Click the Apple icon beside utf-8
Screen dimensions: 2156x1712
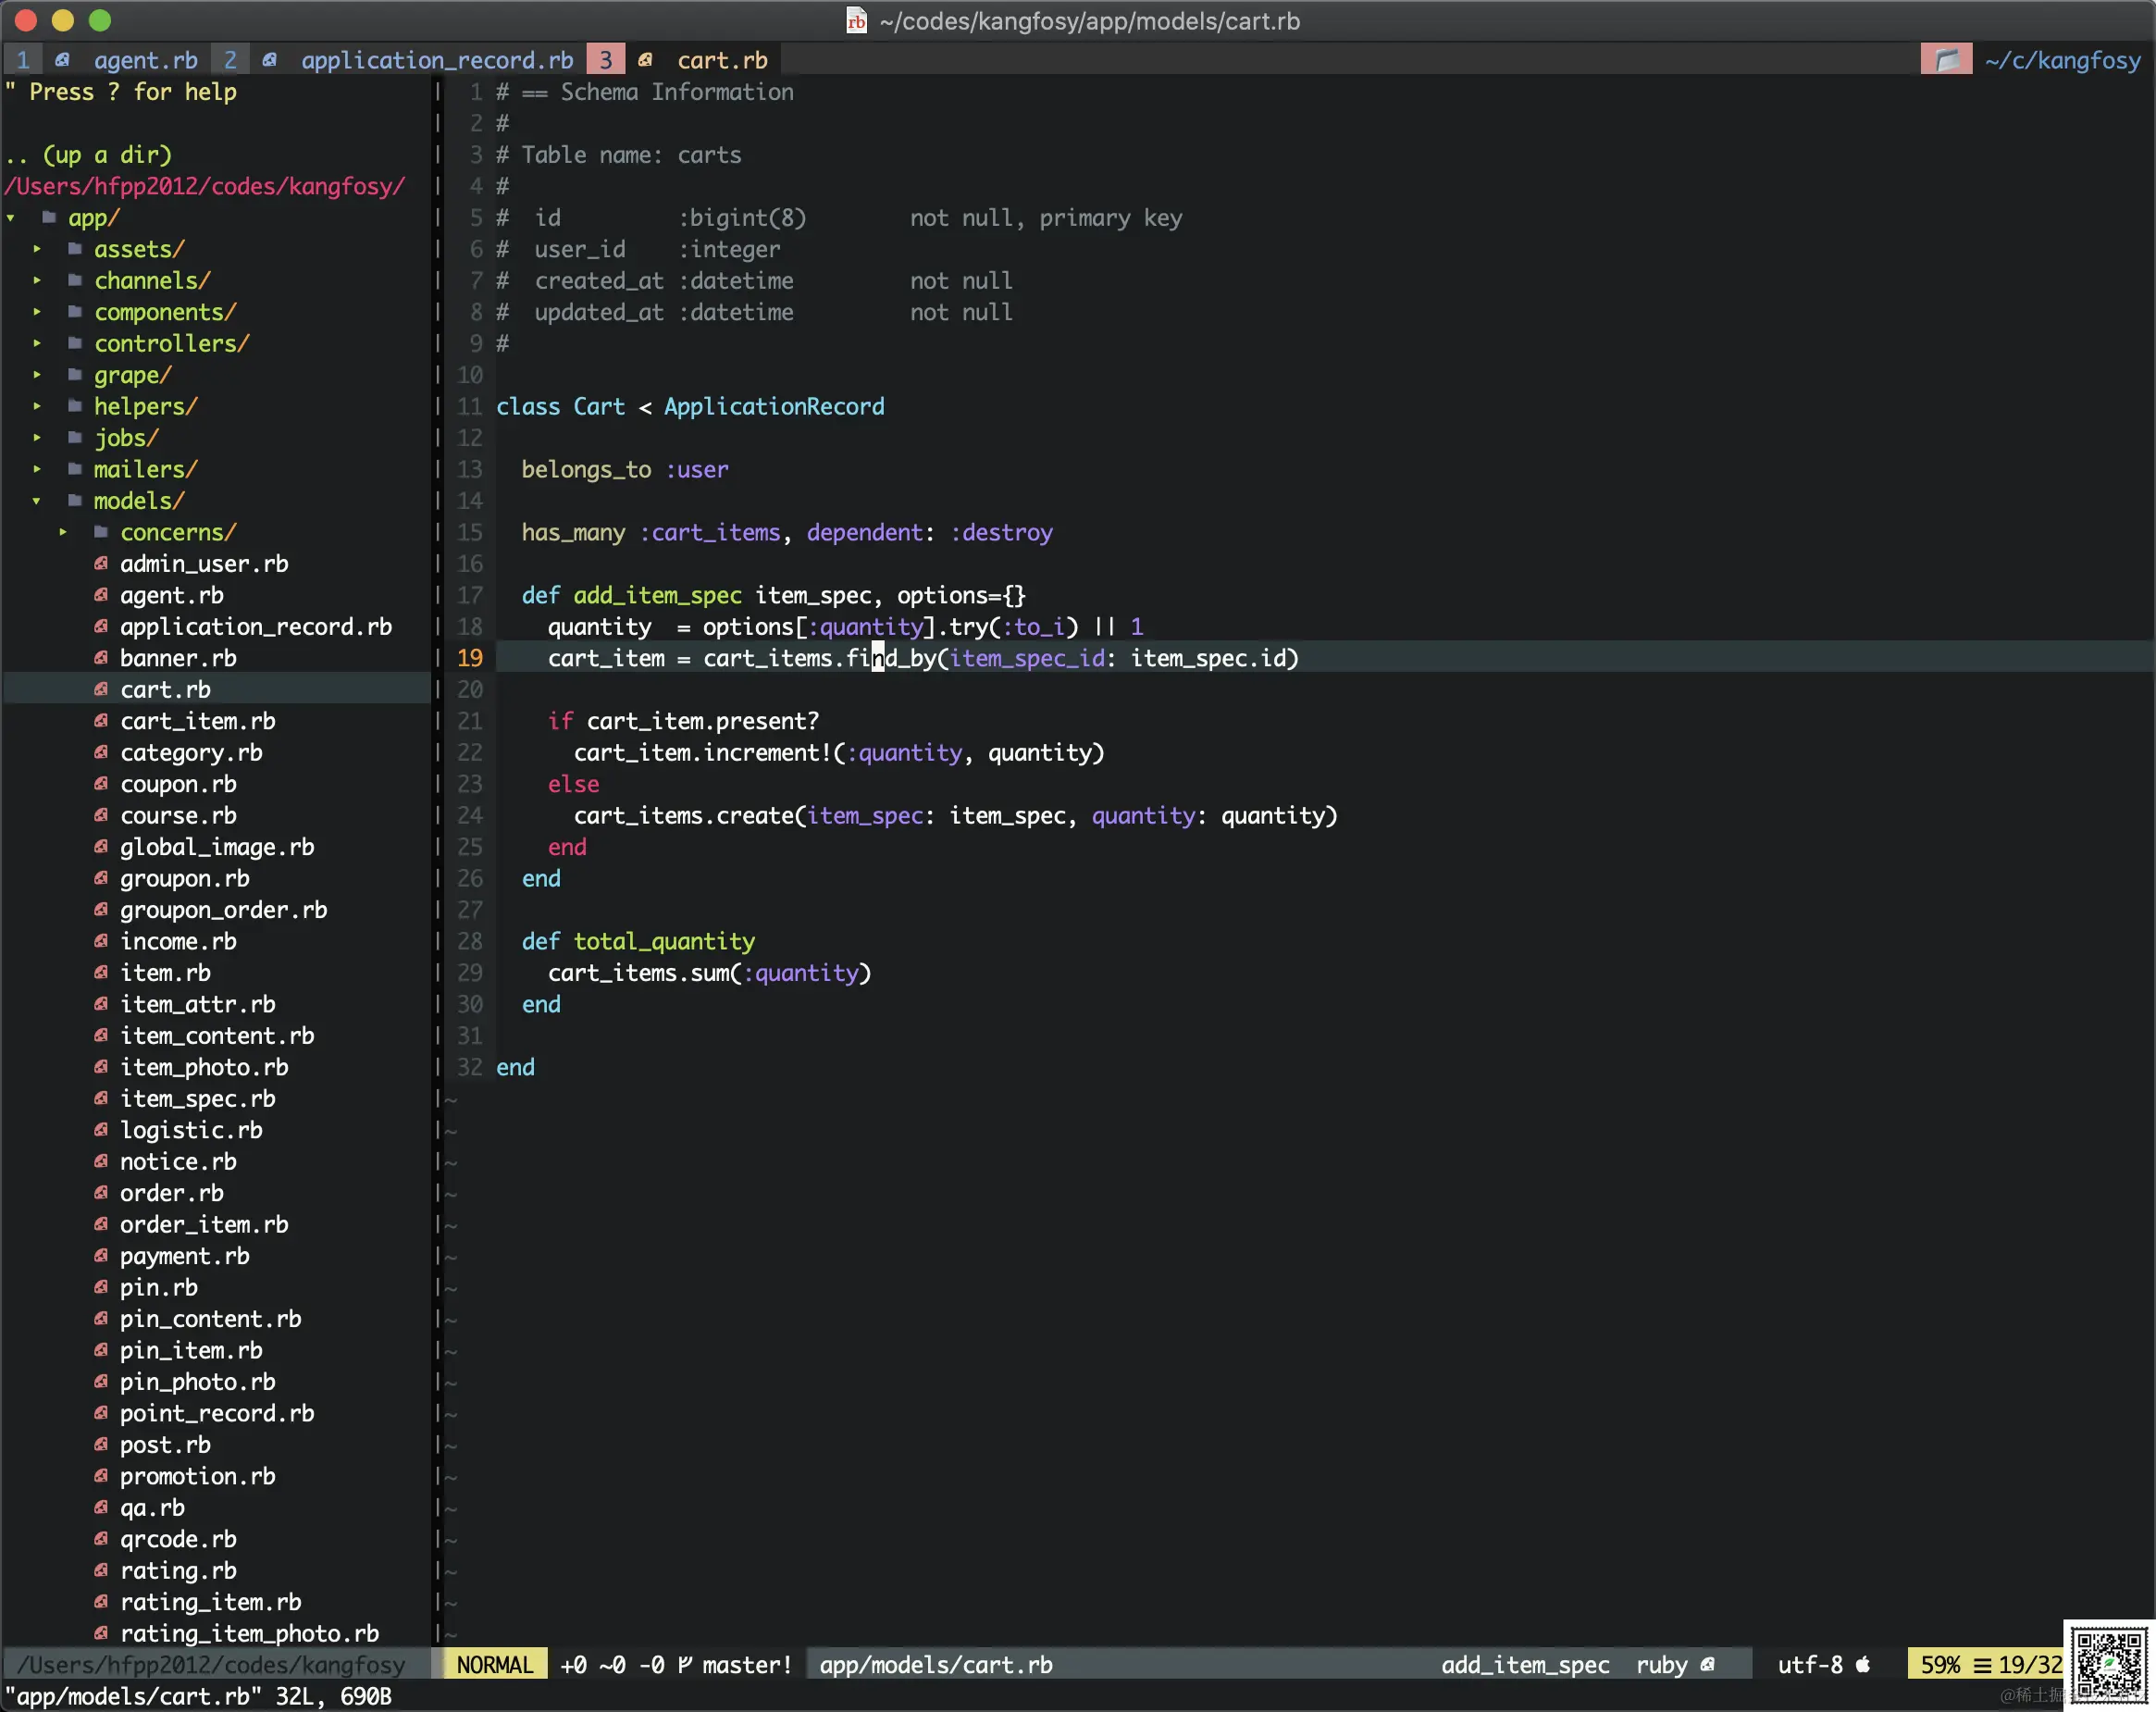click(1863, 1664)
